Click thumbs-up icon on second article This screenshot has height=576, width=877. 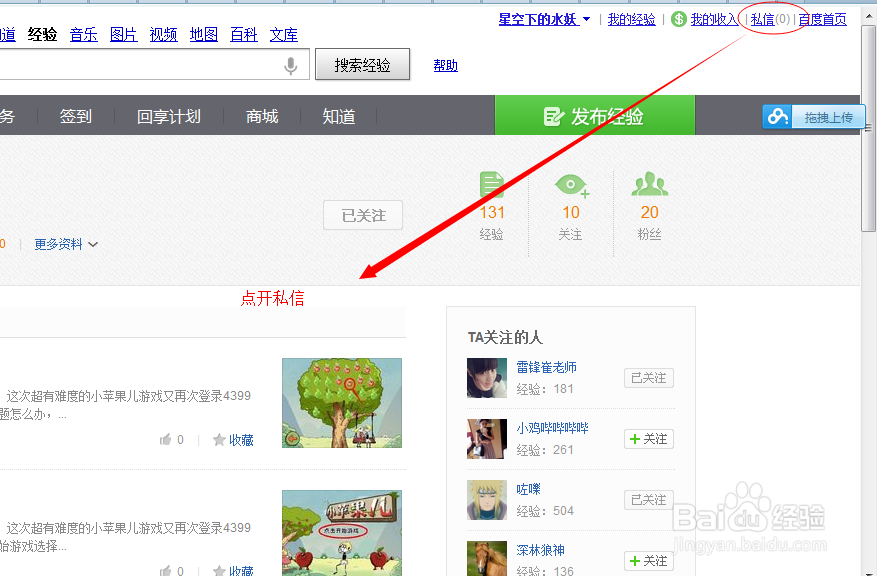166,570
